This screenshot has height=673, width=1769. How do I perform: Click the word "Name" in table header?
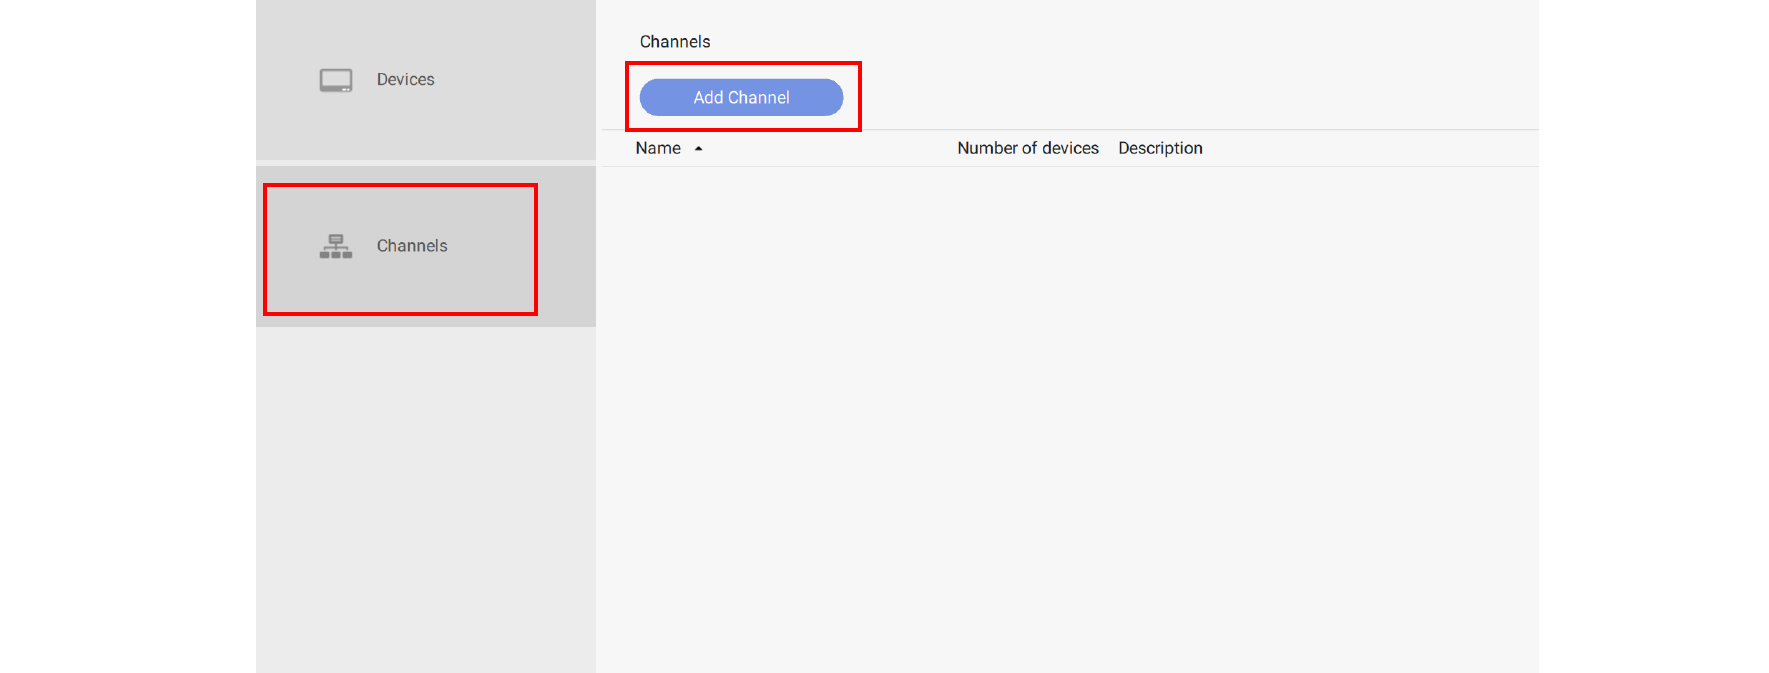658,148
